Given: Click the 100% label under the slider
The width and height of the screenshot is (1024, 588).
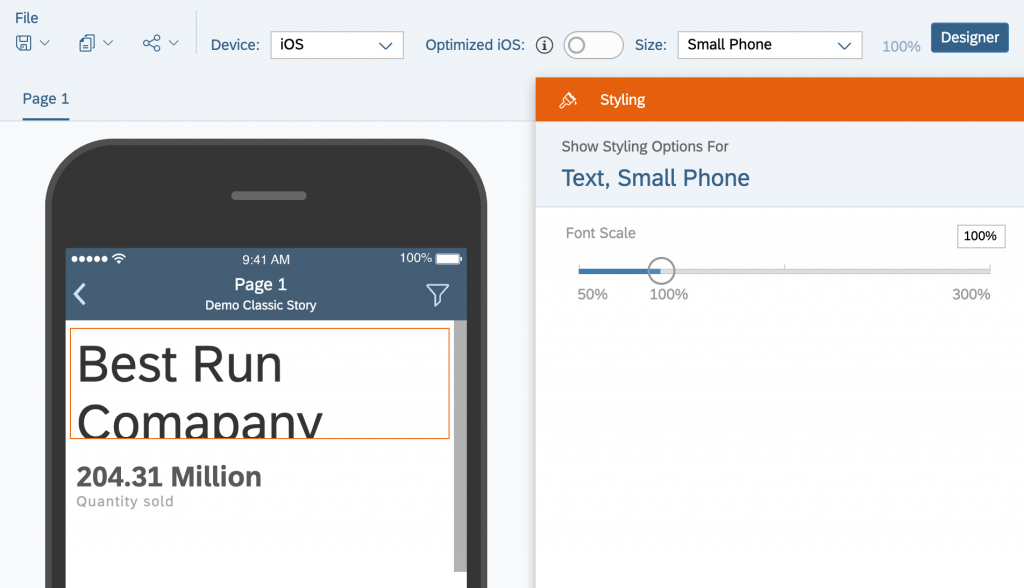Looking at the screenshot, I should pyautogui.click(x=669, y=295).
